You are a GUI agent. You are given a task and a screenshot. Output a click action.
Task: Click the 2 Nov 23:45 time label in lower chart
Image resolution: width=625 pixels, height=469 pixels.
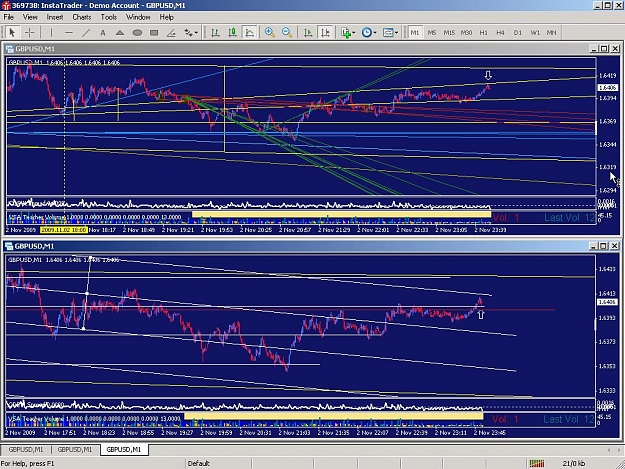[489, 432]
